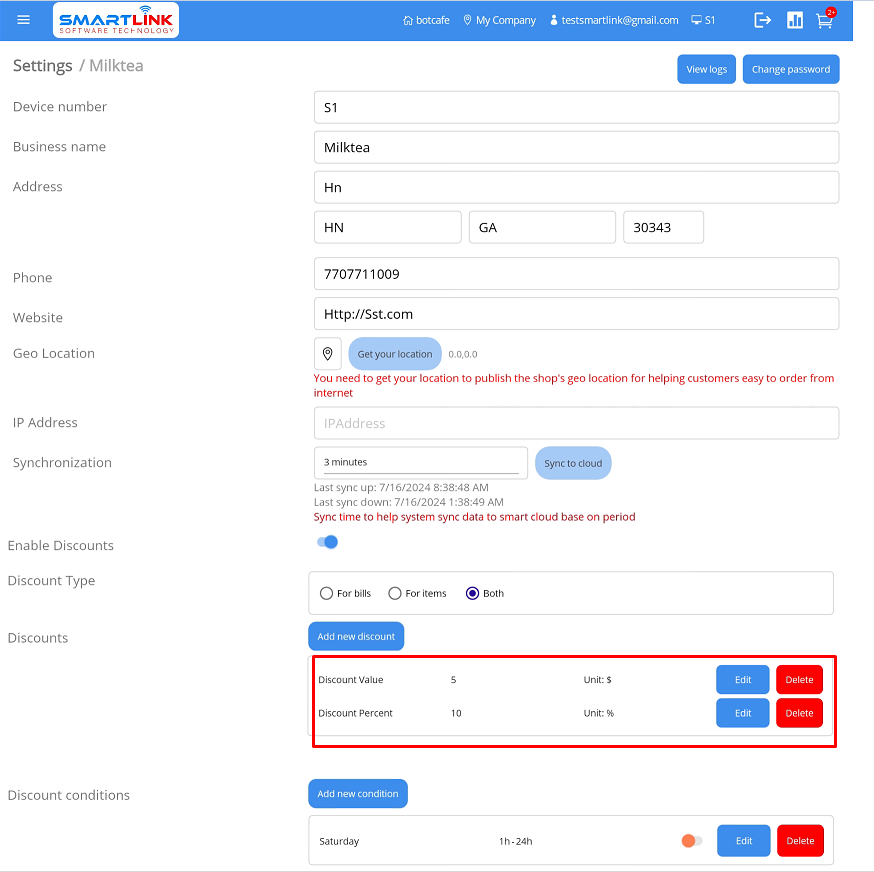
Task: Open the reports chart icon
Action: coord(795,20)
